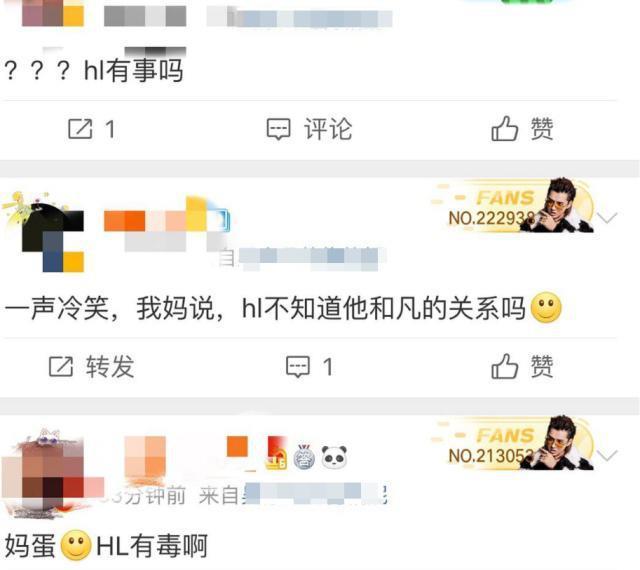Tap the 赞 label under the second post
640x570 pixels.
(542, 366)
